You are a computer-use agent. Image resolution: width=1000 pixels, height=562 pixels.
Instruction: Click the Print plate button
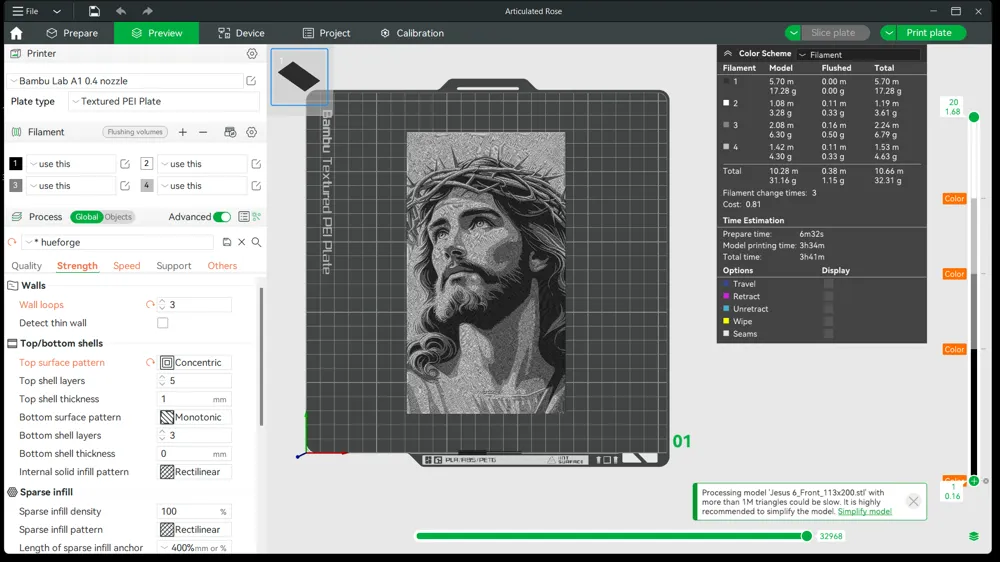pyautogui.click(x=931, y=33)
